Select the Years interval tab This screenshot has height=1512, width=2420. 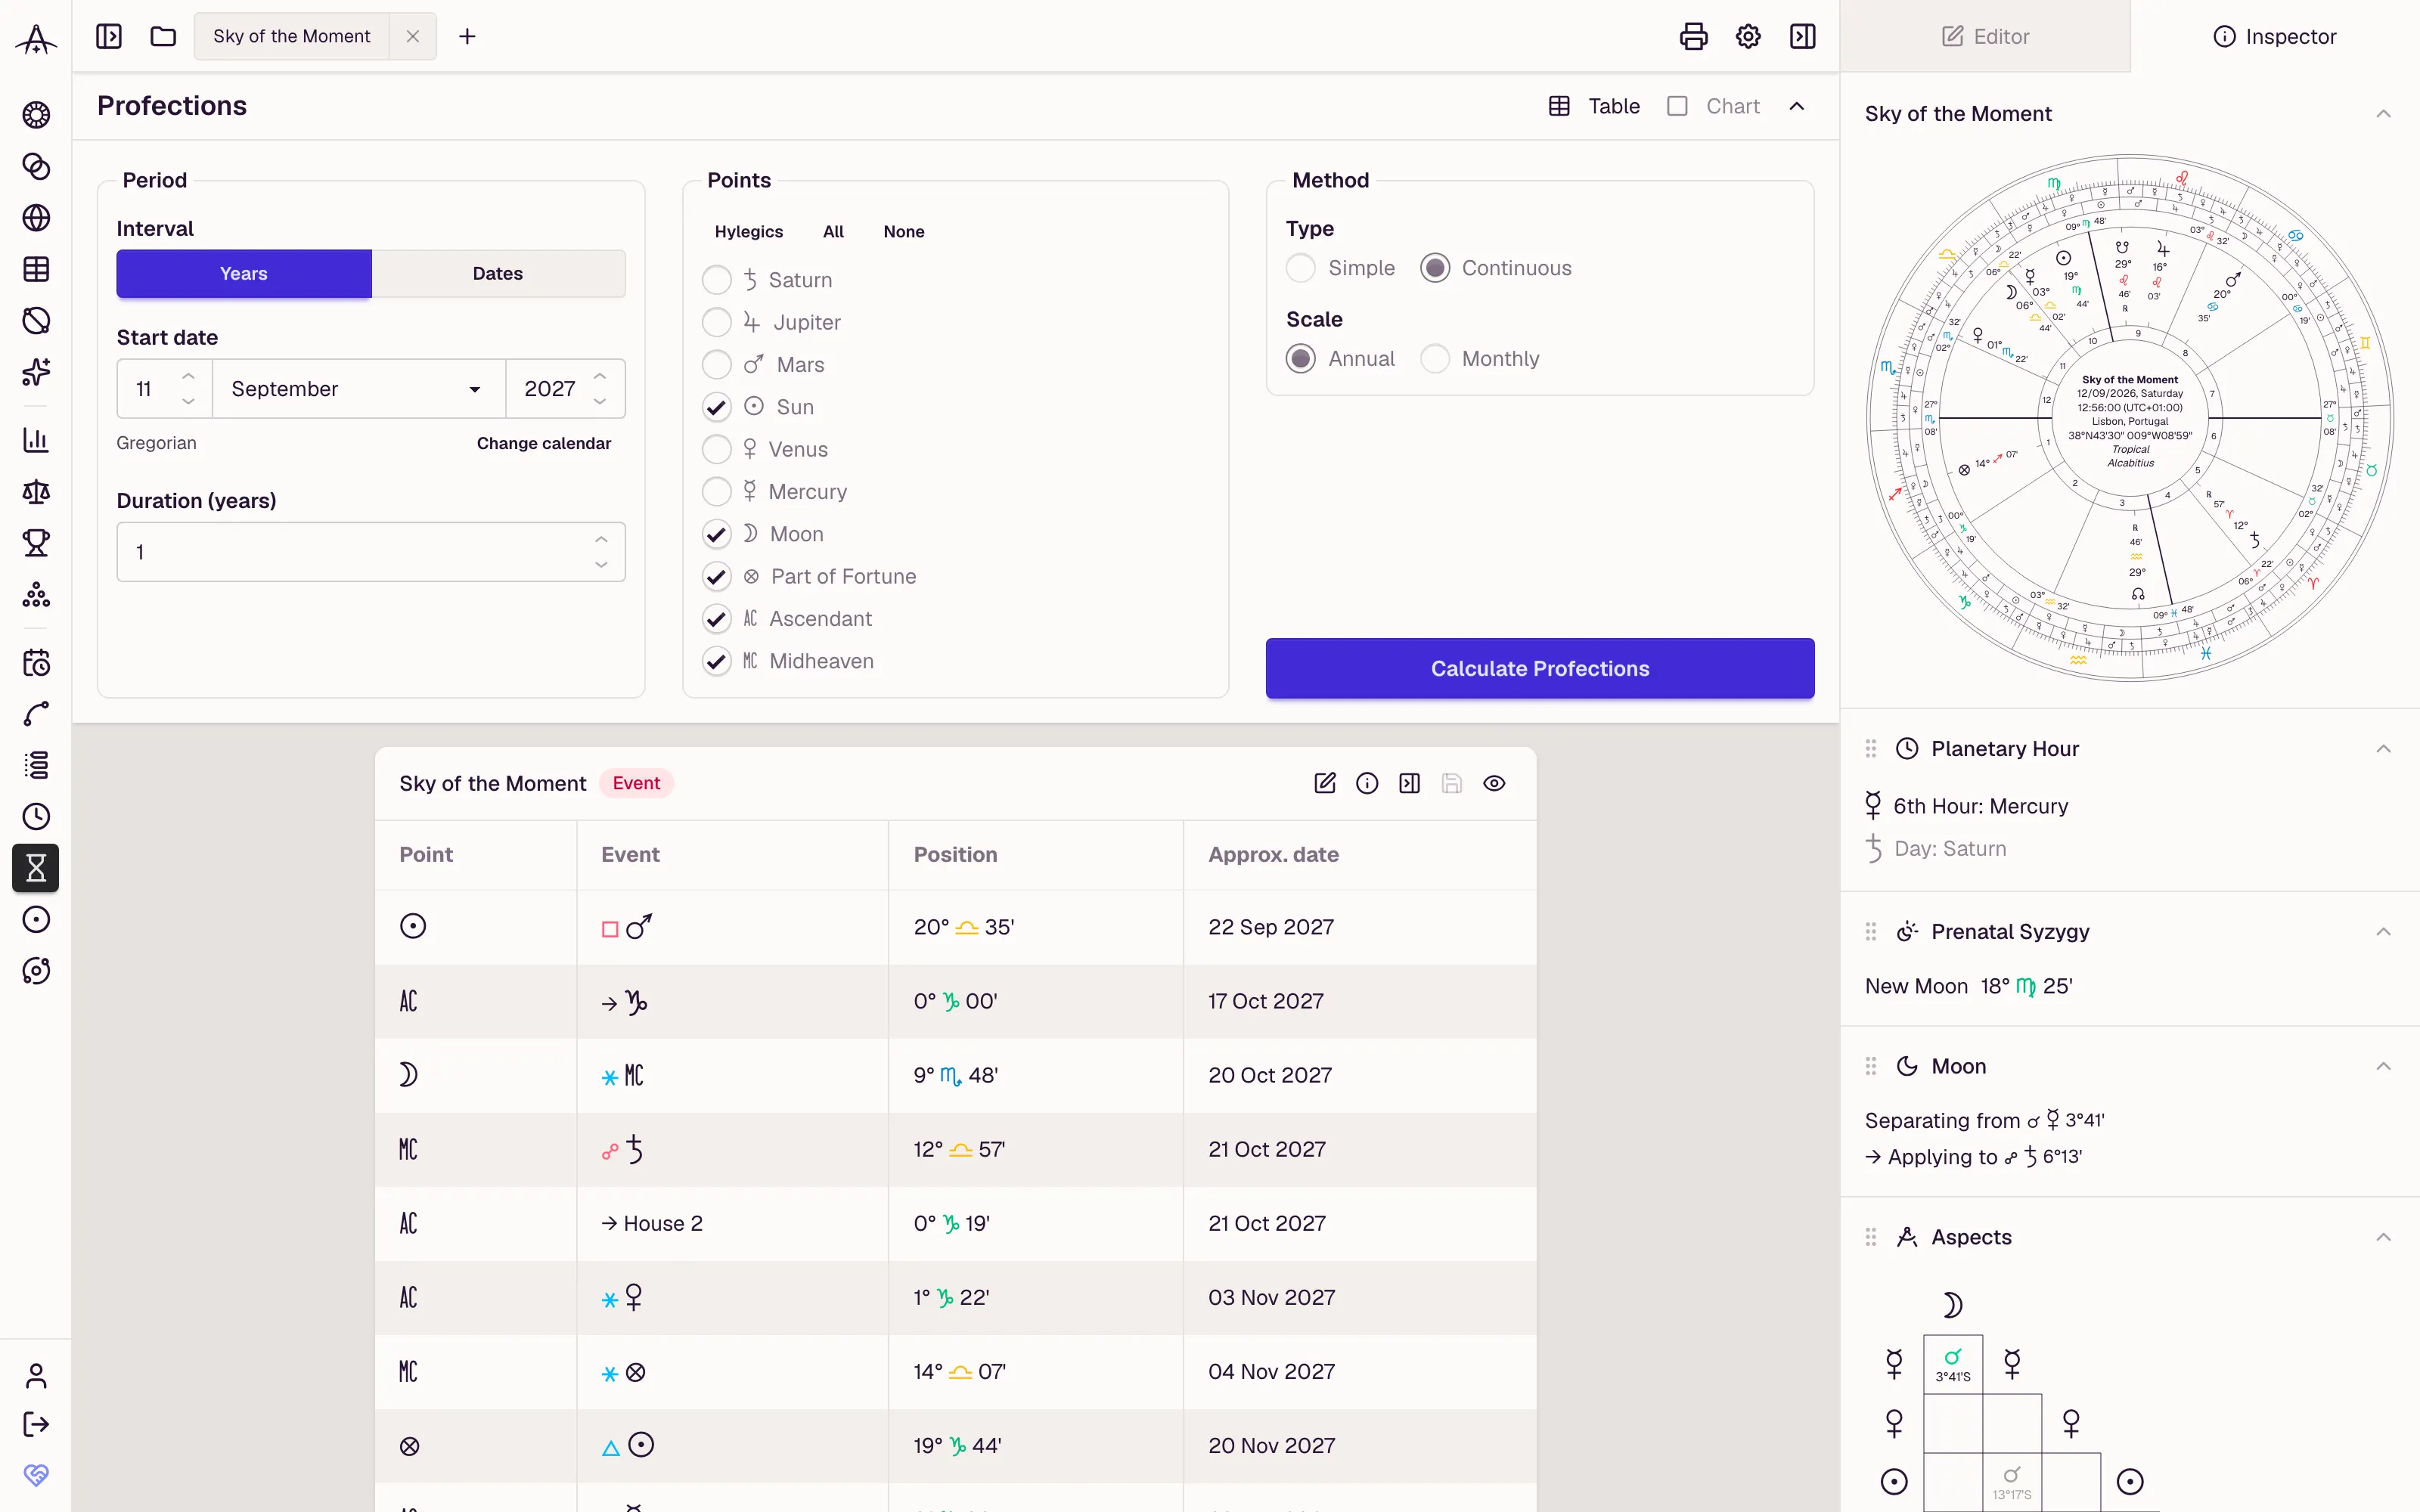(x=244, y=274)
